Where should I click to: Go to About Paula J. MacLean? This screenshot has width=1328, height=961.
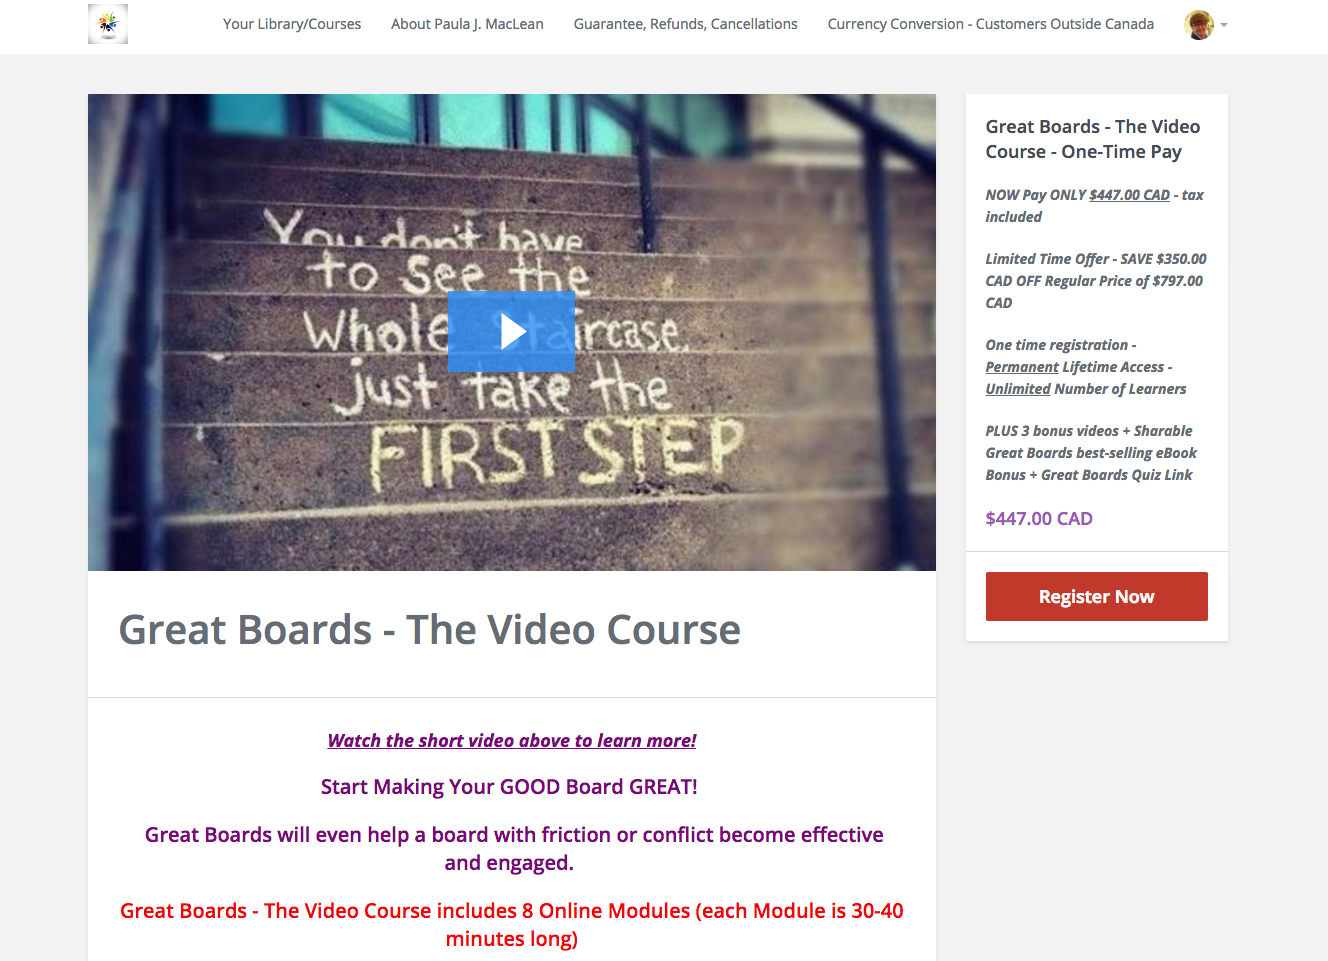(x=467, y=24)
